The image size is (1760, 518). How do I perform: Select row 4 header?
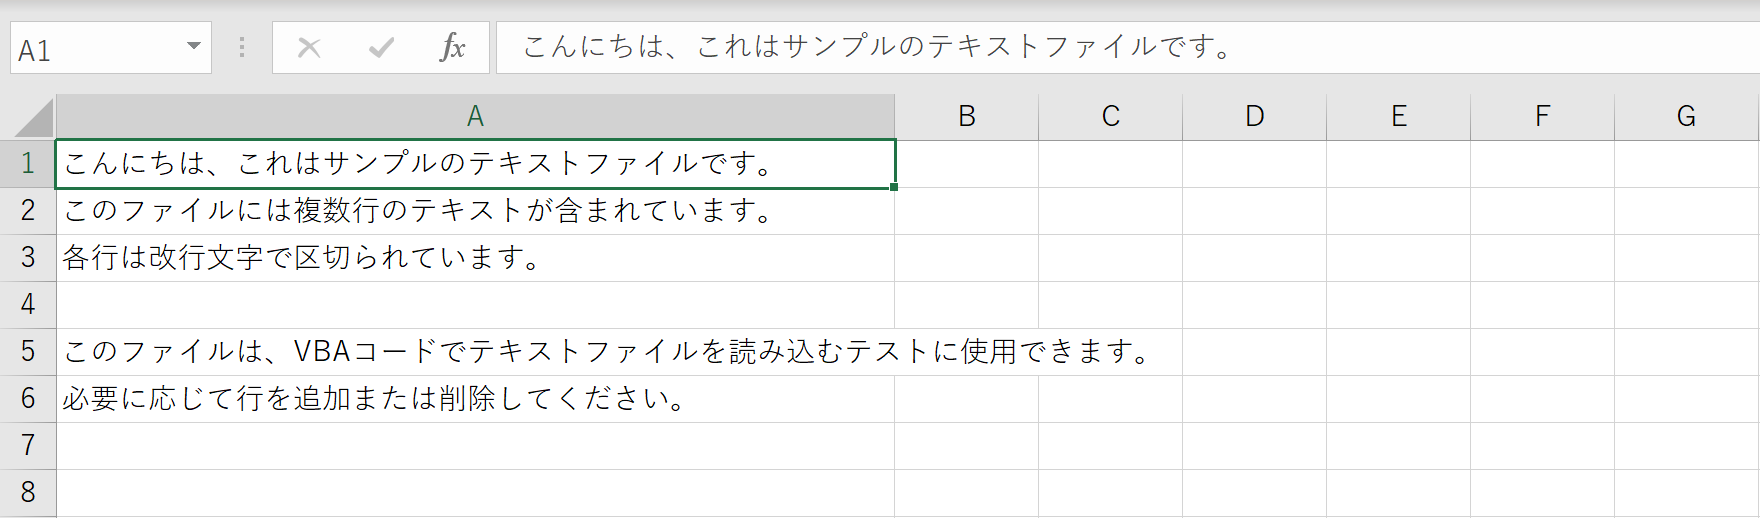[x=28, y=305]
